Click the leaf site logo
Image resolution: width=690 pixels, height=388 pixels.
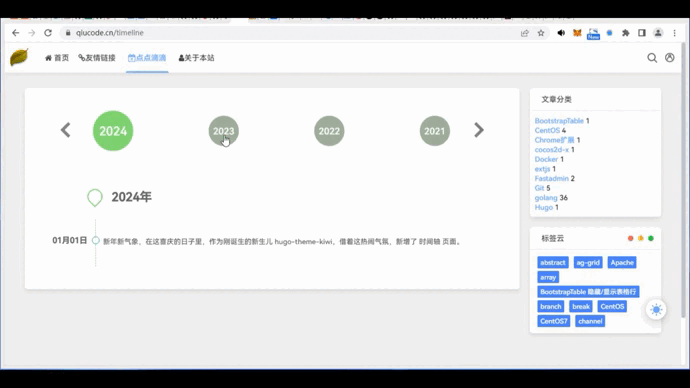[19, 57]
